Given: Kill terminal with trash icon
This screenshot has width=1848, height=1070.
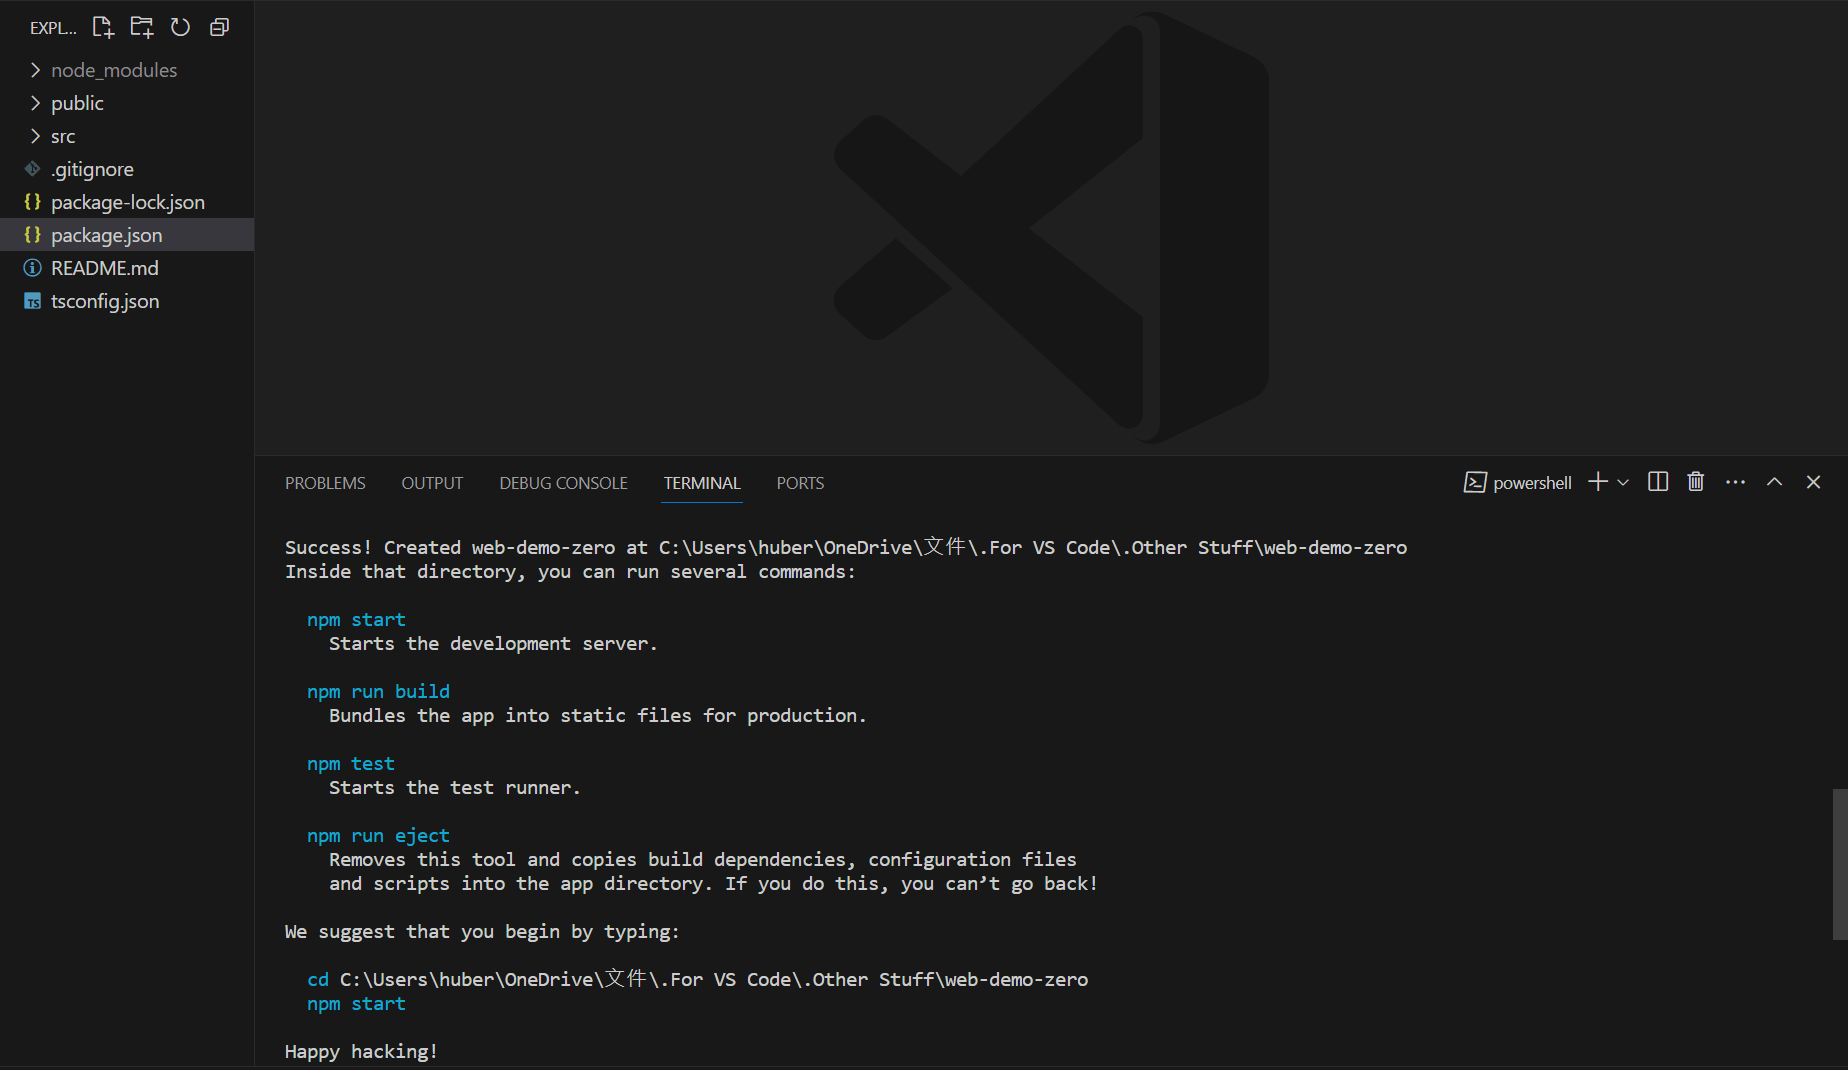Looking at the screenshot, I should click(x=1696, y=482).
